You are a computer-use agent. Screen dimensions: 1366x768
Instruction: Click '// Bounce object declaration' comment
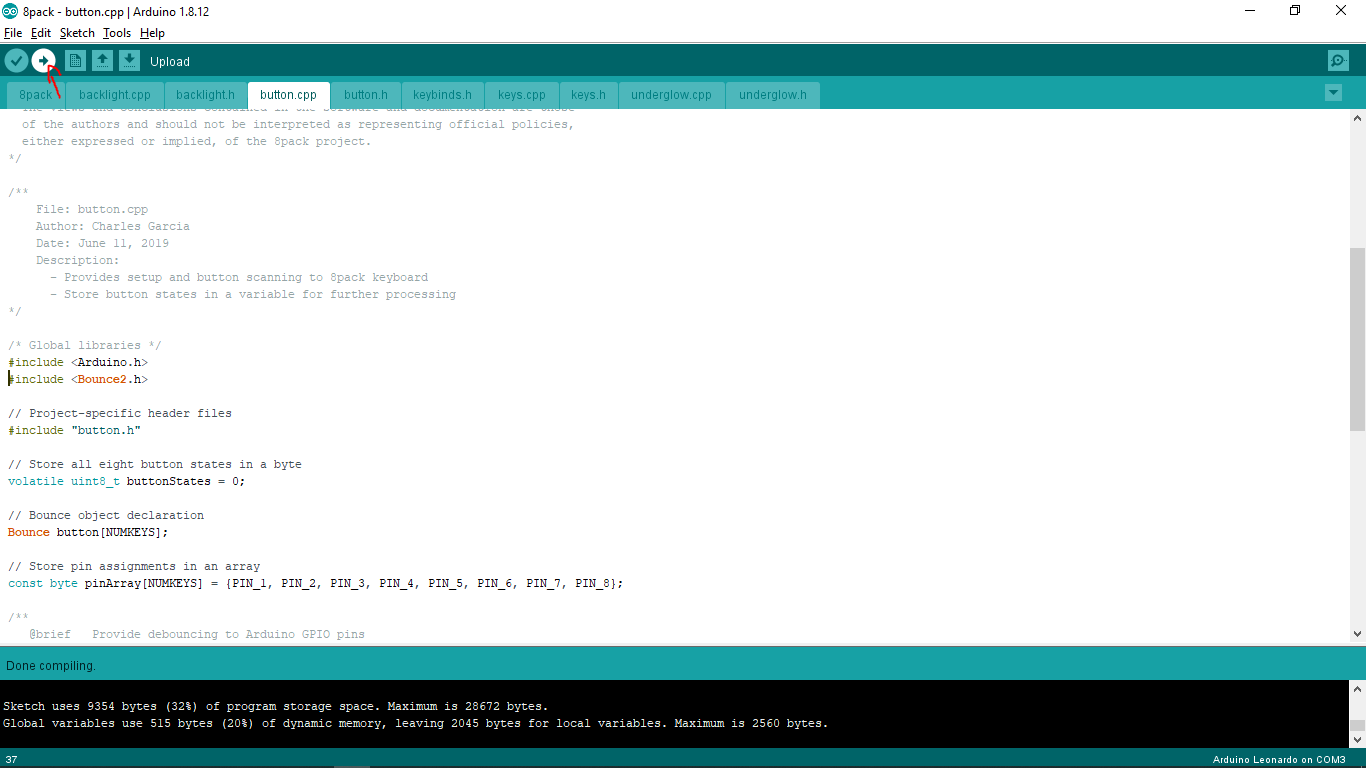coord(106,515)
